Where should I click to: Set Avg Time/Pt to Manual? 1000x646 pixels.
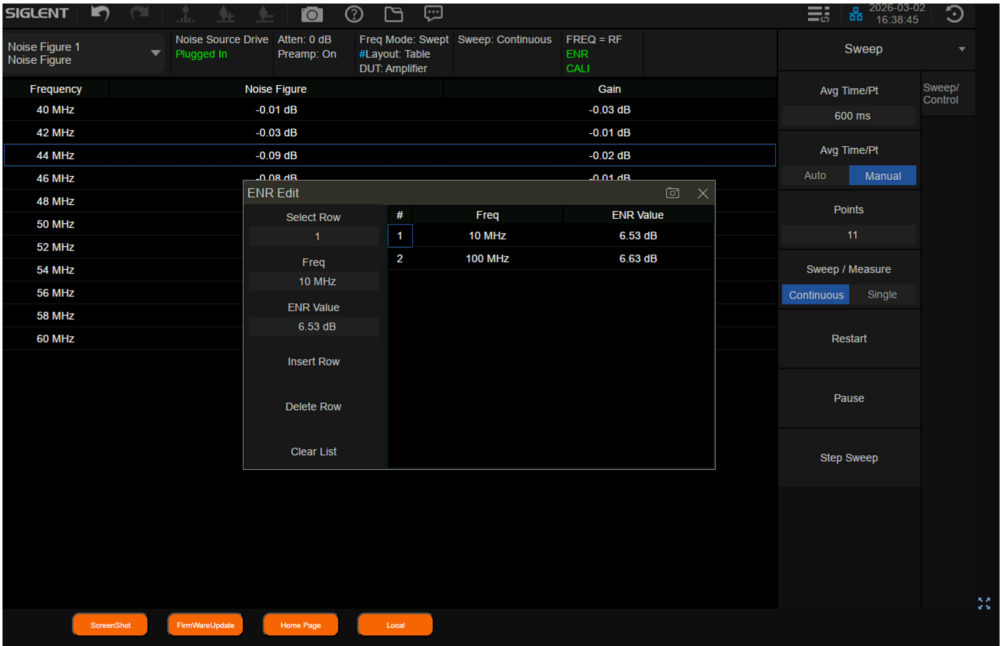click(882, 176)
